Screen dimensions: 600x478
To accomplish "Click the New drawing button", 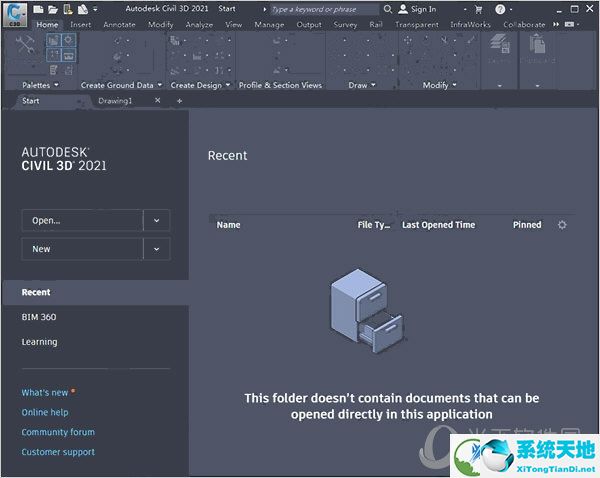I will point(82,249).
